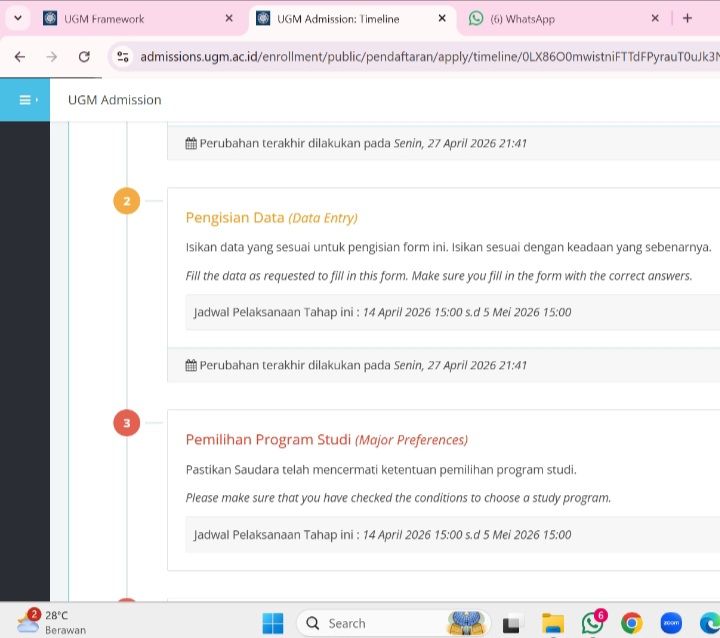The image size is (720, 638).
Task: Open Pengisian Data (Data Entry) heading
Action: pyautogui.click(x=271, y=217)
